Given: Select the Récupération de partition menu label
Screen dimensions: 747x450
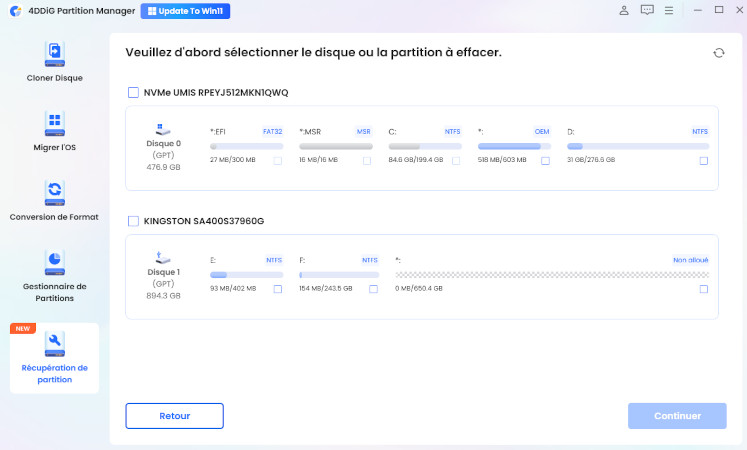Looking at the screenshot, I should (x=55, y=374).
